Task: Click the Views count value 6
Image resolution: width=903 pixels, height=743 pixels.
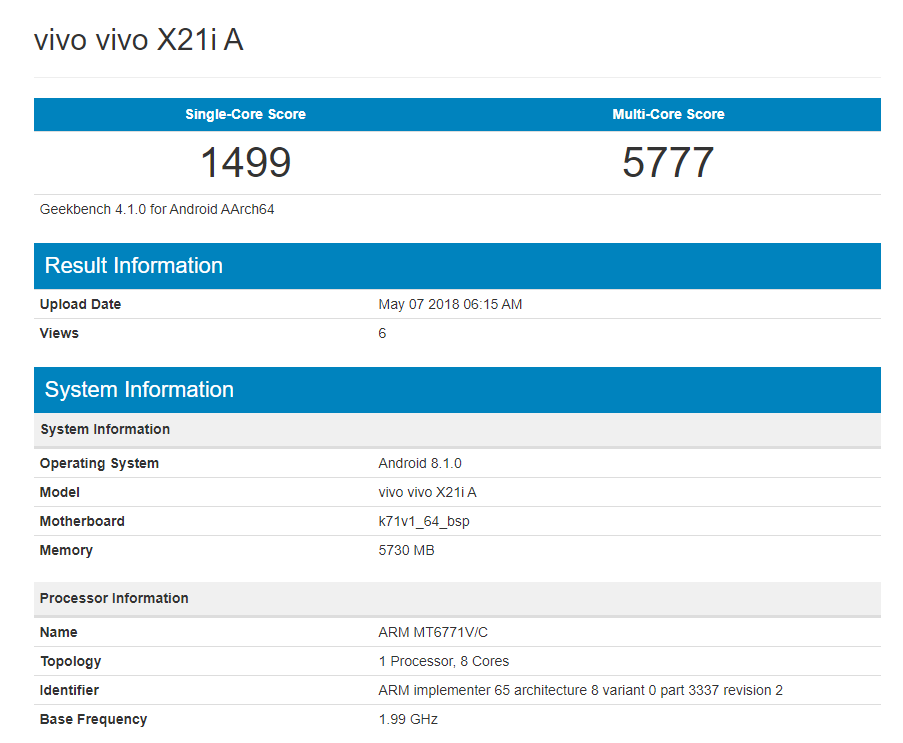Action: (382, 333)
